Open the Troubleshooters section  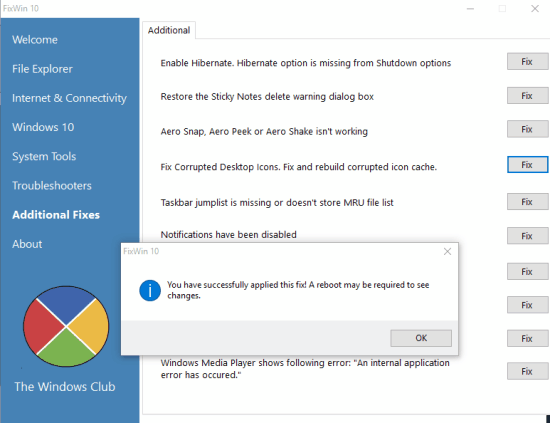click(x=52, y=186)
